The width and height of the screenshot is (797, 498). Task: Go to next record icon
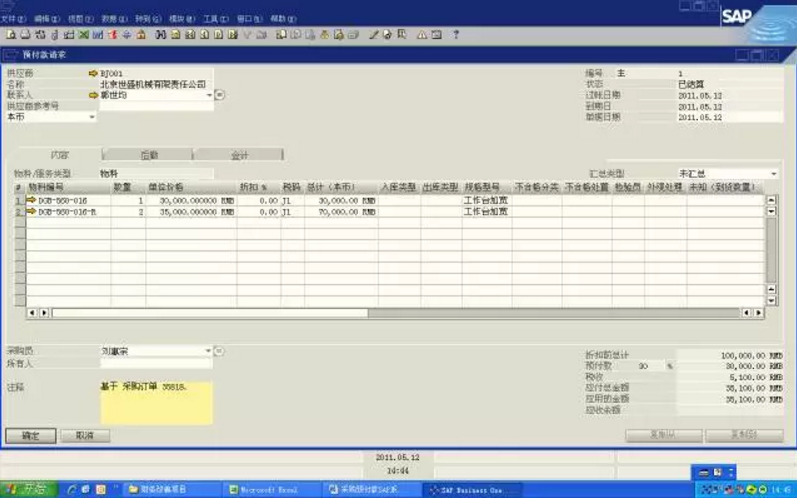(x=219, y=35)
